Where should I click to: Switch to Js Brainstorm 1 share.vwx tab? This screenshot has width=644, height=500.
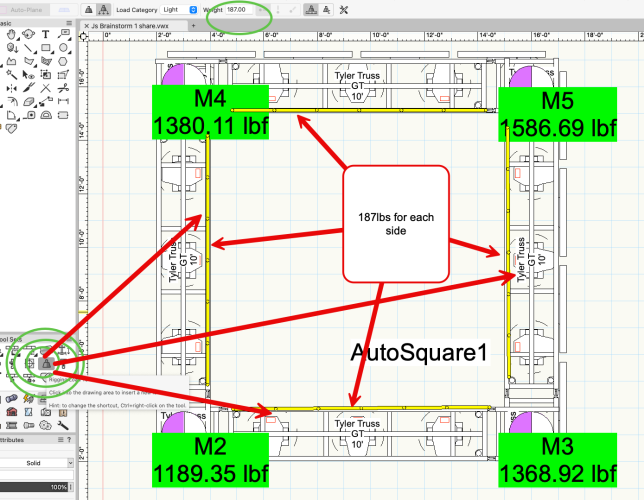[129, 23]
